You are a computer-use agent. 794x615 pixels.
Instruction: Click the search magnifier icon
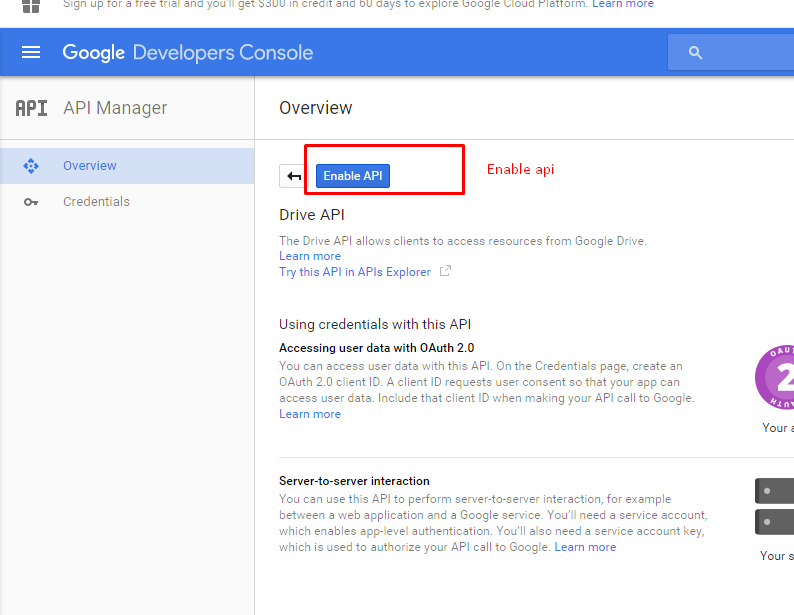coord(695,53)
